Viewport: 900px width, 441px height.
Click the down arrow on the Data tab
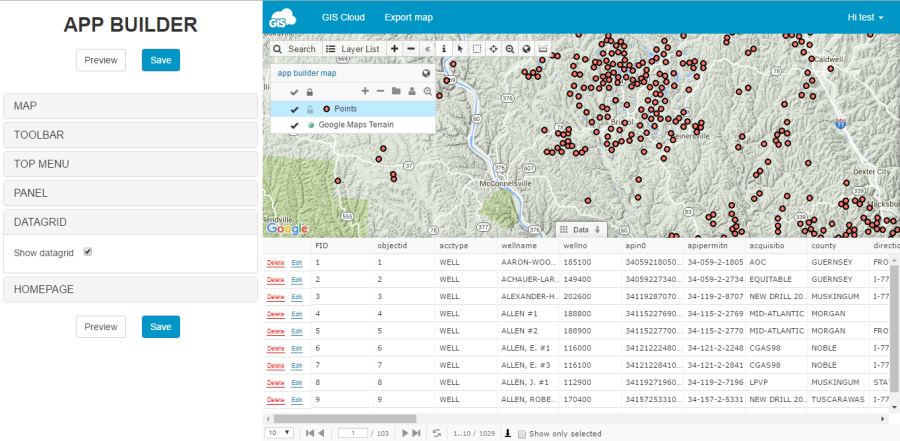pos(597,230)
